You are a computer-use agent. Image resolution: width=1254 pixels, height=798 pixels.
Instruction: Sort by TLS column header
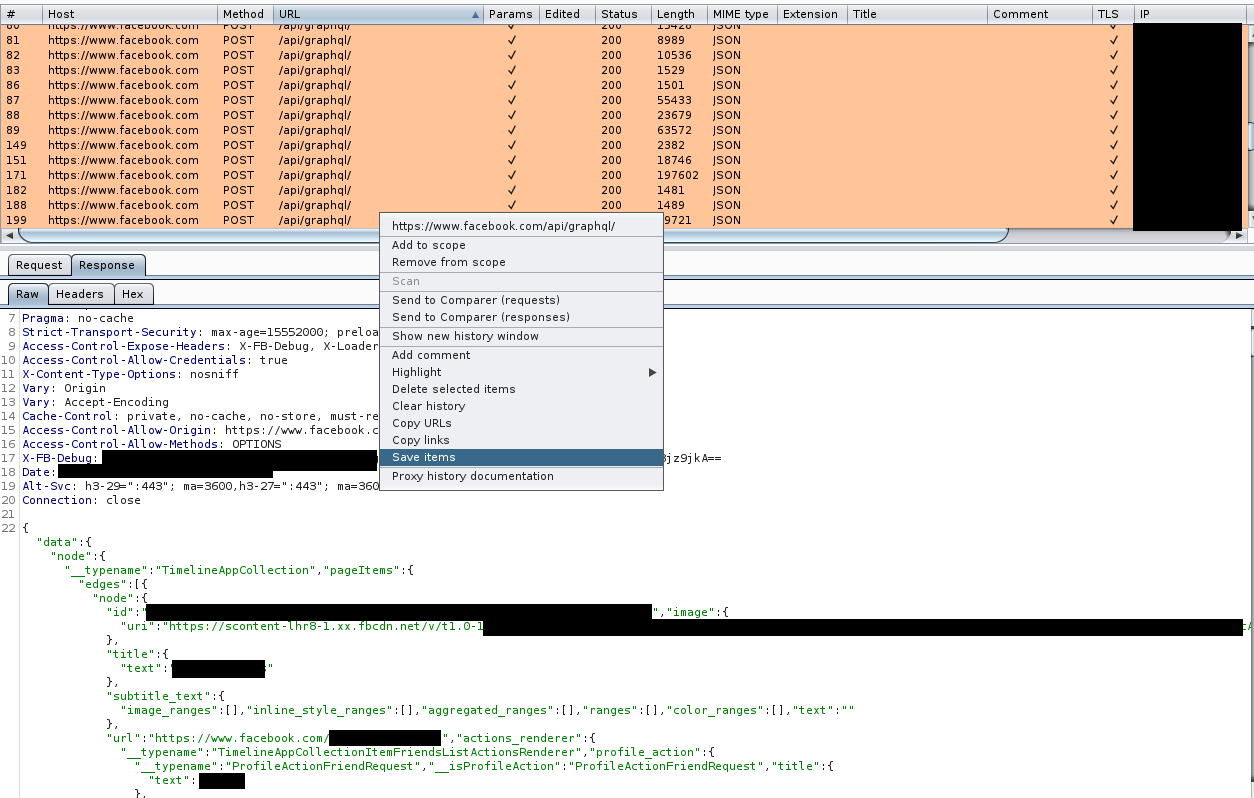point(1113,14)
